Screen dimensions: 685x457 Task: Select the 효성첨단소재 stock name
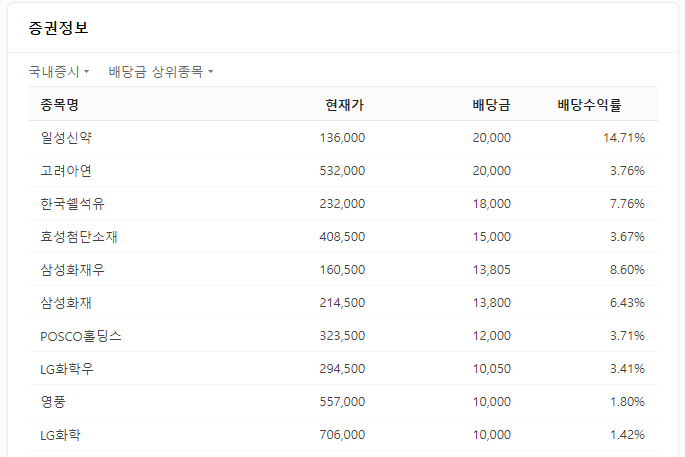coord(79,237)
